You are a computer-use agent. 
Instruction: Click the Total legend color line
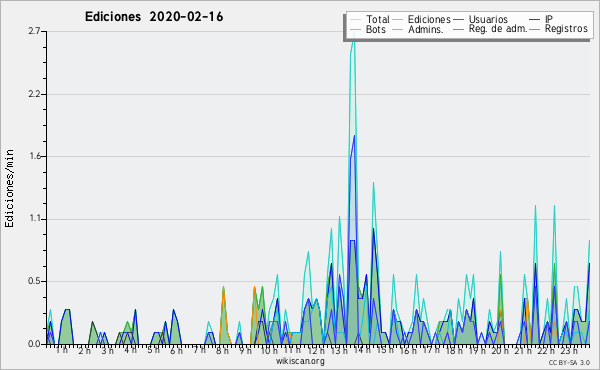[x=355, y=20]
